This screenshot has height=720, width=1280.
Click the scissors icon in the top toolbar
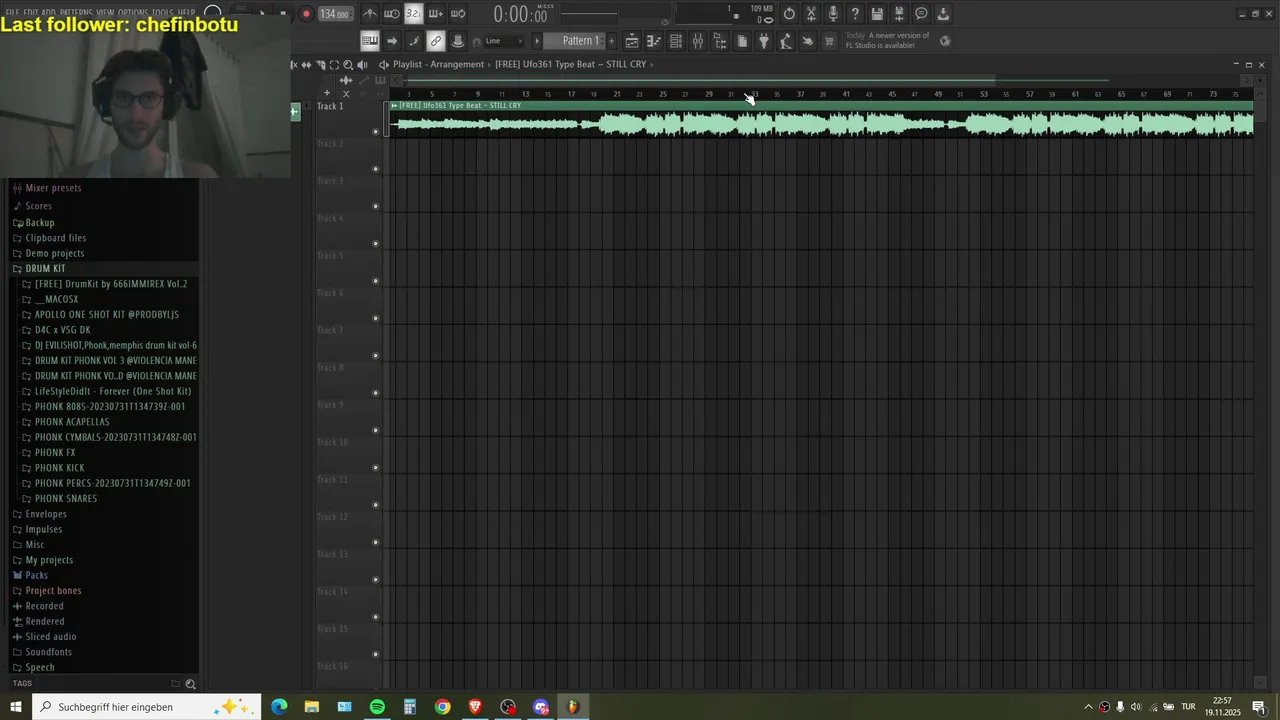[x=811, y=14]
